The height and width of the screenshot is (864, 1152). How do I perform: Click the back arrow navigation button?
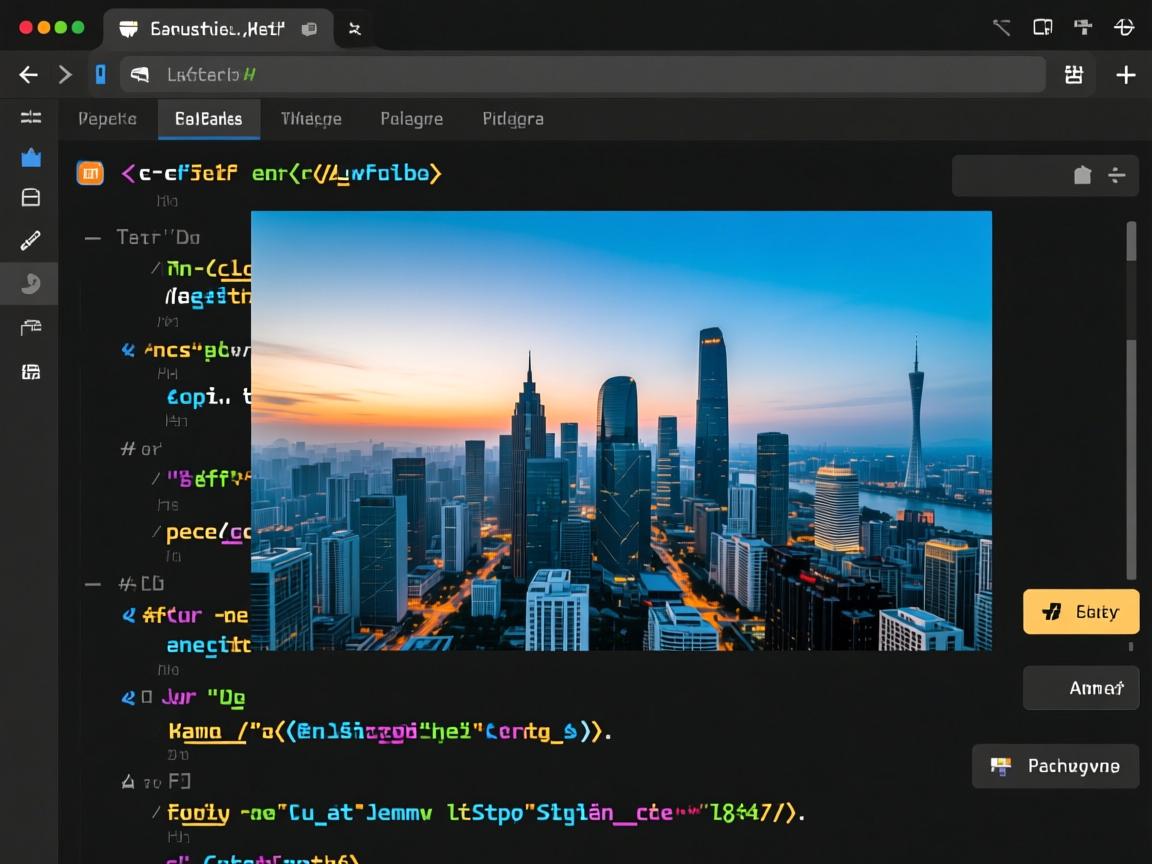(x=28, y=75)
